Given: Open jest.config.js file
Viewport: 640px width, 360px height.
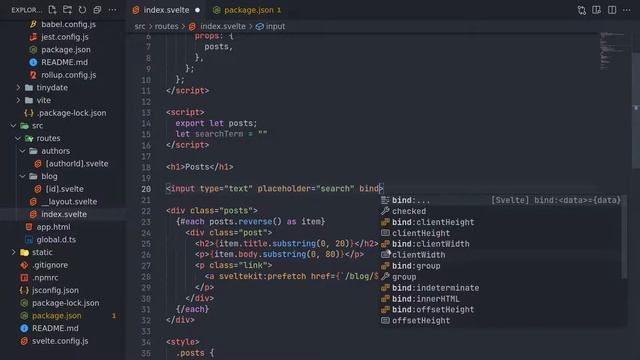Looking at the screenshot, I should [64, 37].
